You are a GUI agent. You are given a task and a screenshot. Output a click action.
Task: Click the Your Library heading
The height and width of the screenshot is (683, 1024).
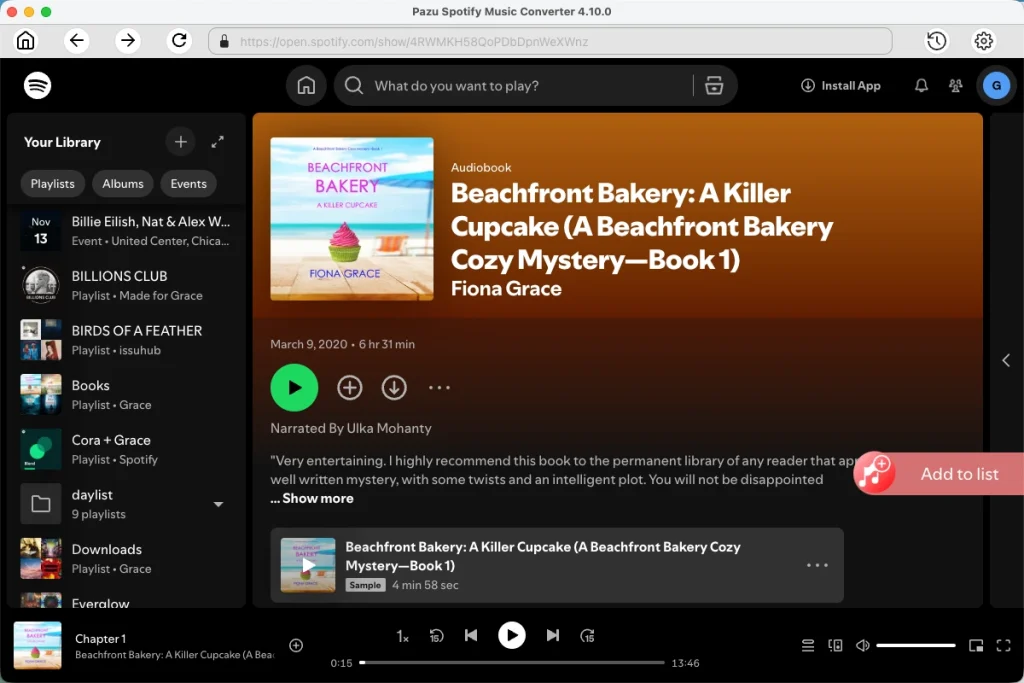point(62,142)
